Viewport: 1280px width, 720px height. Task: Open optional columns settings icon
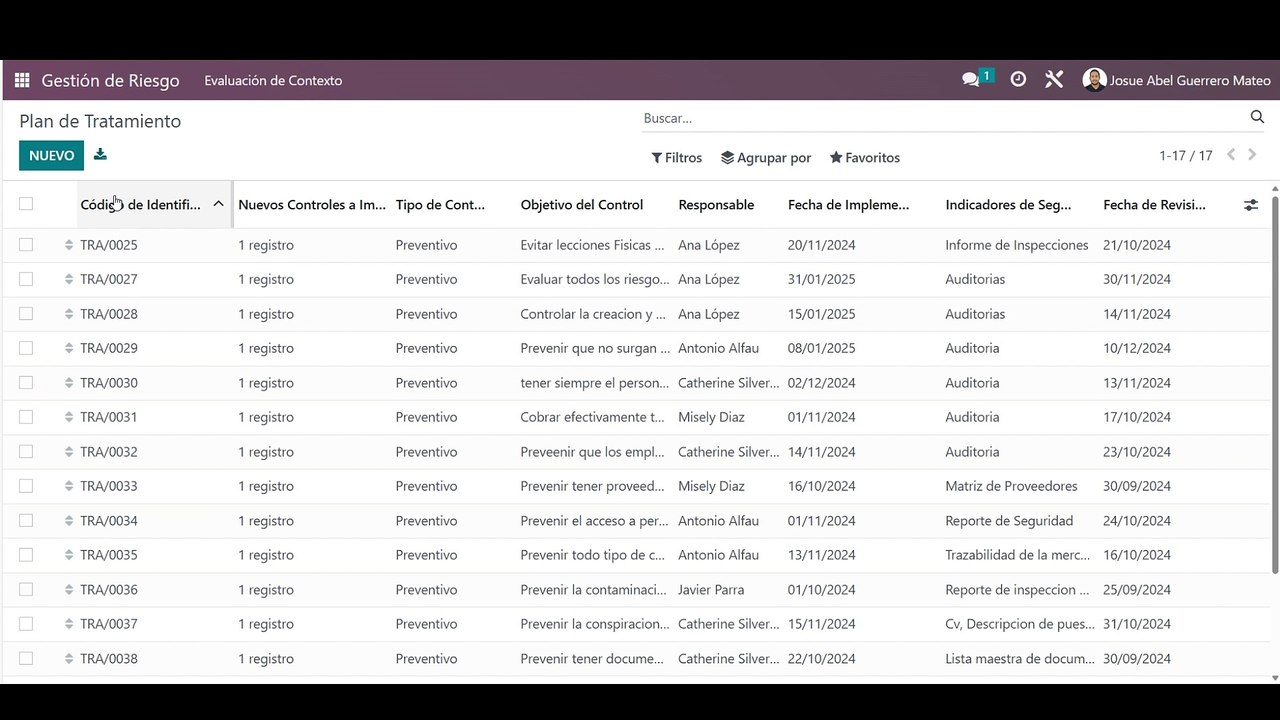pos(1250,205)
